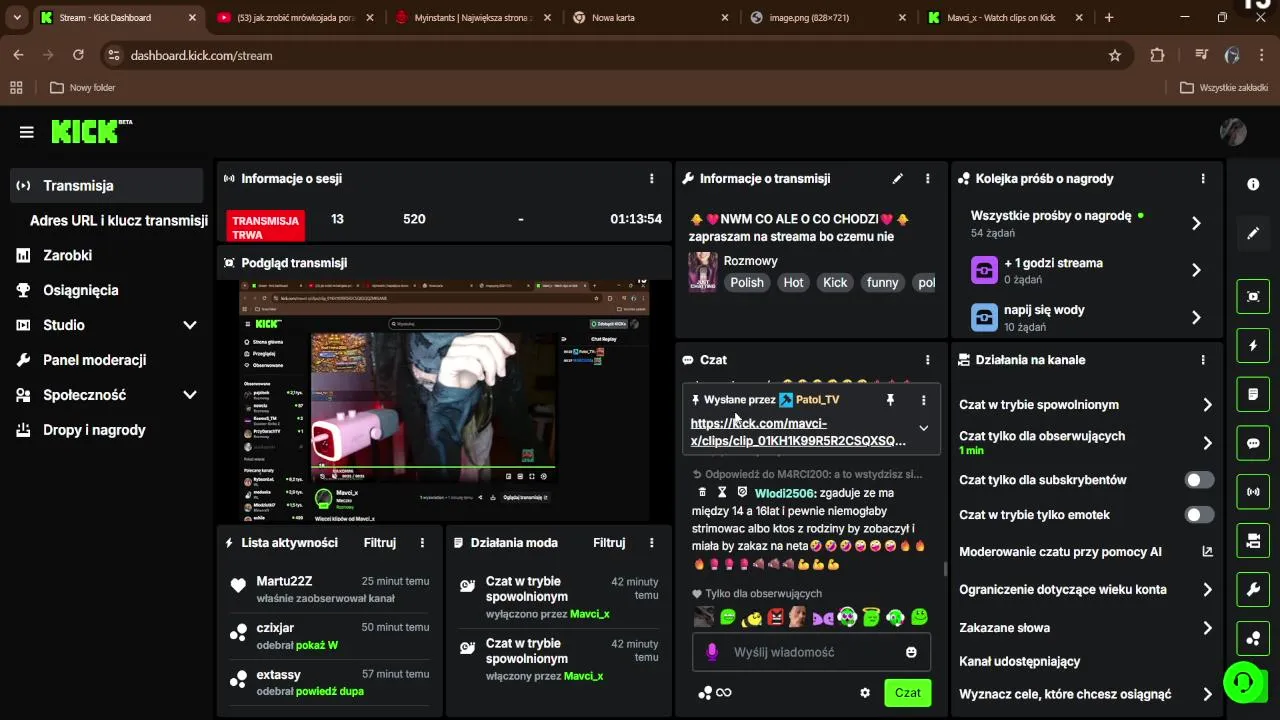The height and width of the screenshot is (720, 1280).
Task: Click the Polish stream tag
Action: (x=747, y=283)
